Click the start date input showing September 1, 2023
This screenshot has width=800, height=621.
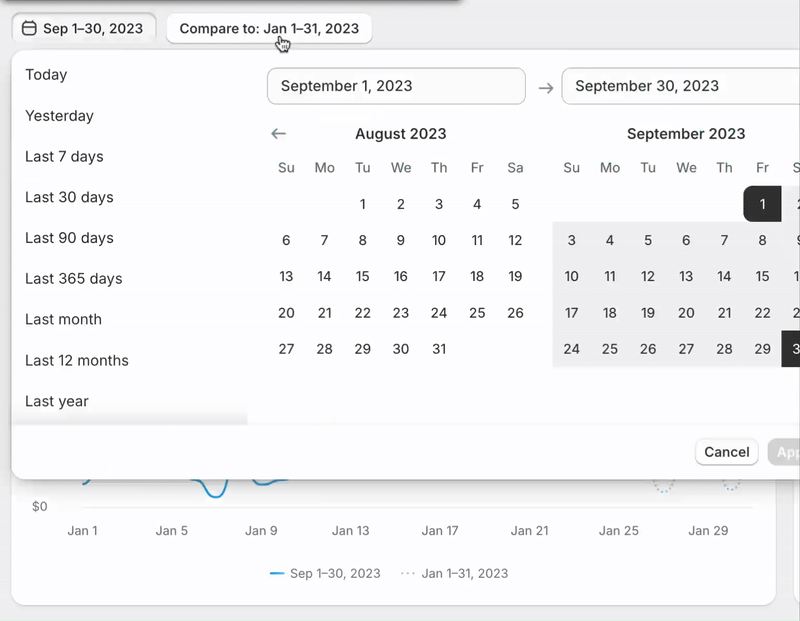coord(396,87)
